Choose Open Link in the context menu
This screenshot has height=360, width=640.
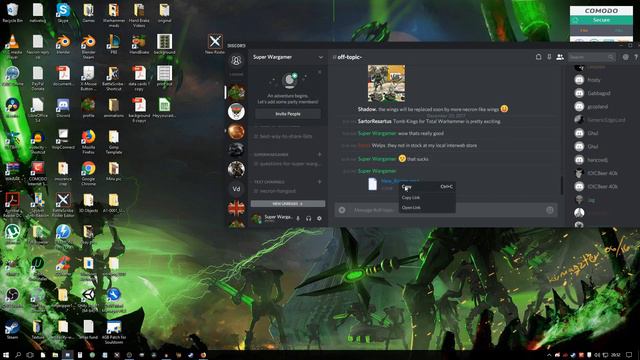[427, 208]
